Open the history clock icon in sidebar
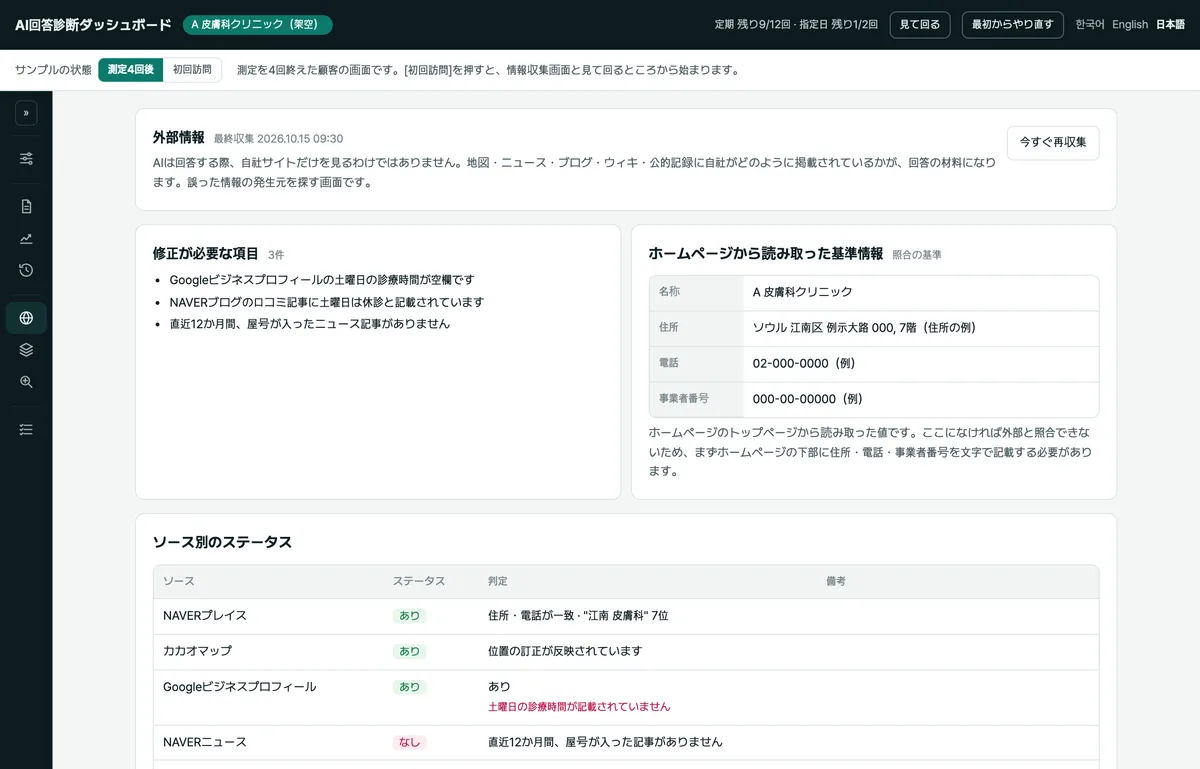This screenshot has height=769, width=1200. coord(26,270)
